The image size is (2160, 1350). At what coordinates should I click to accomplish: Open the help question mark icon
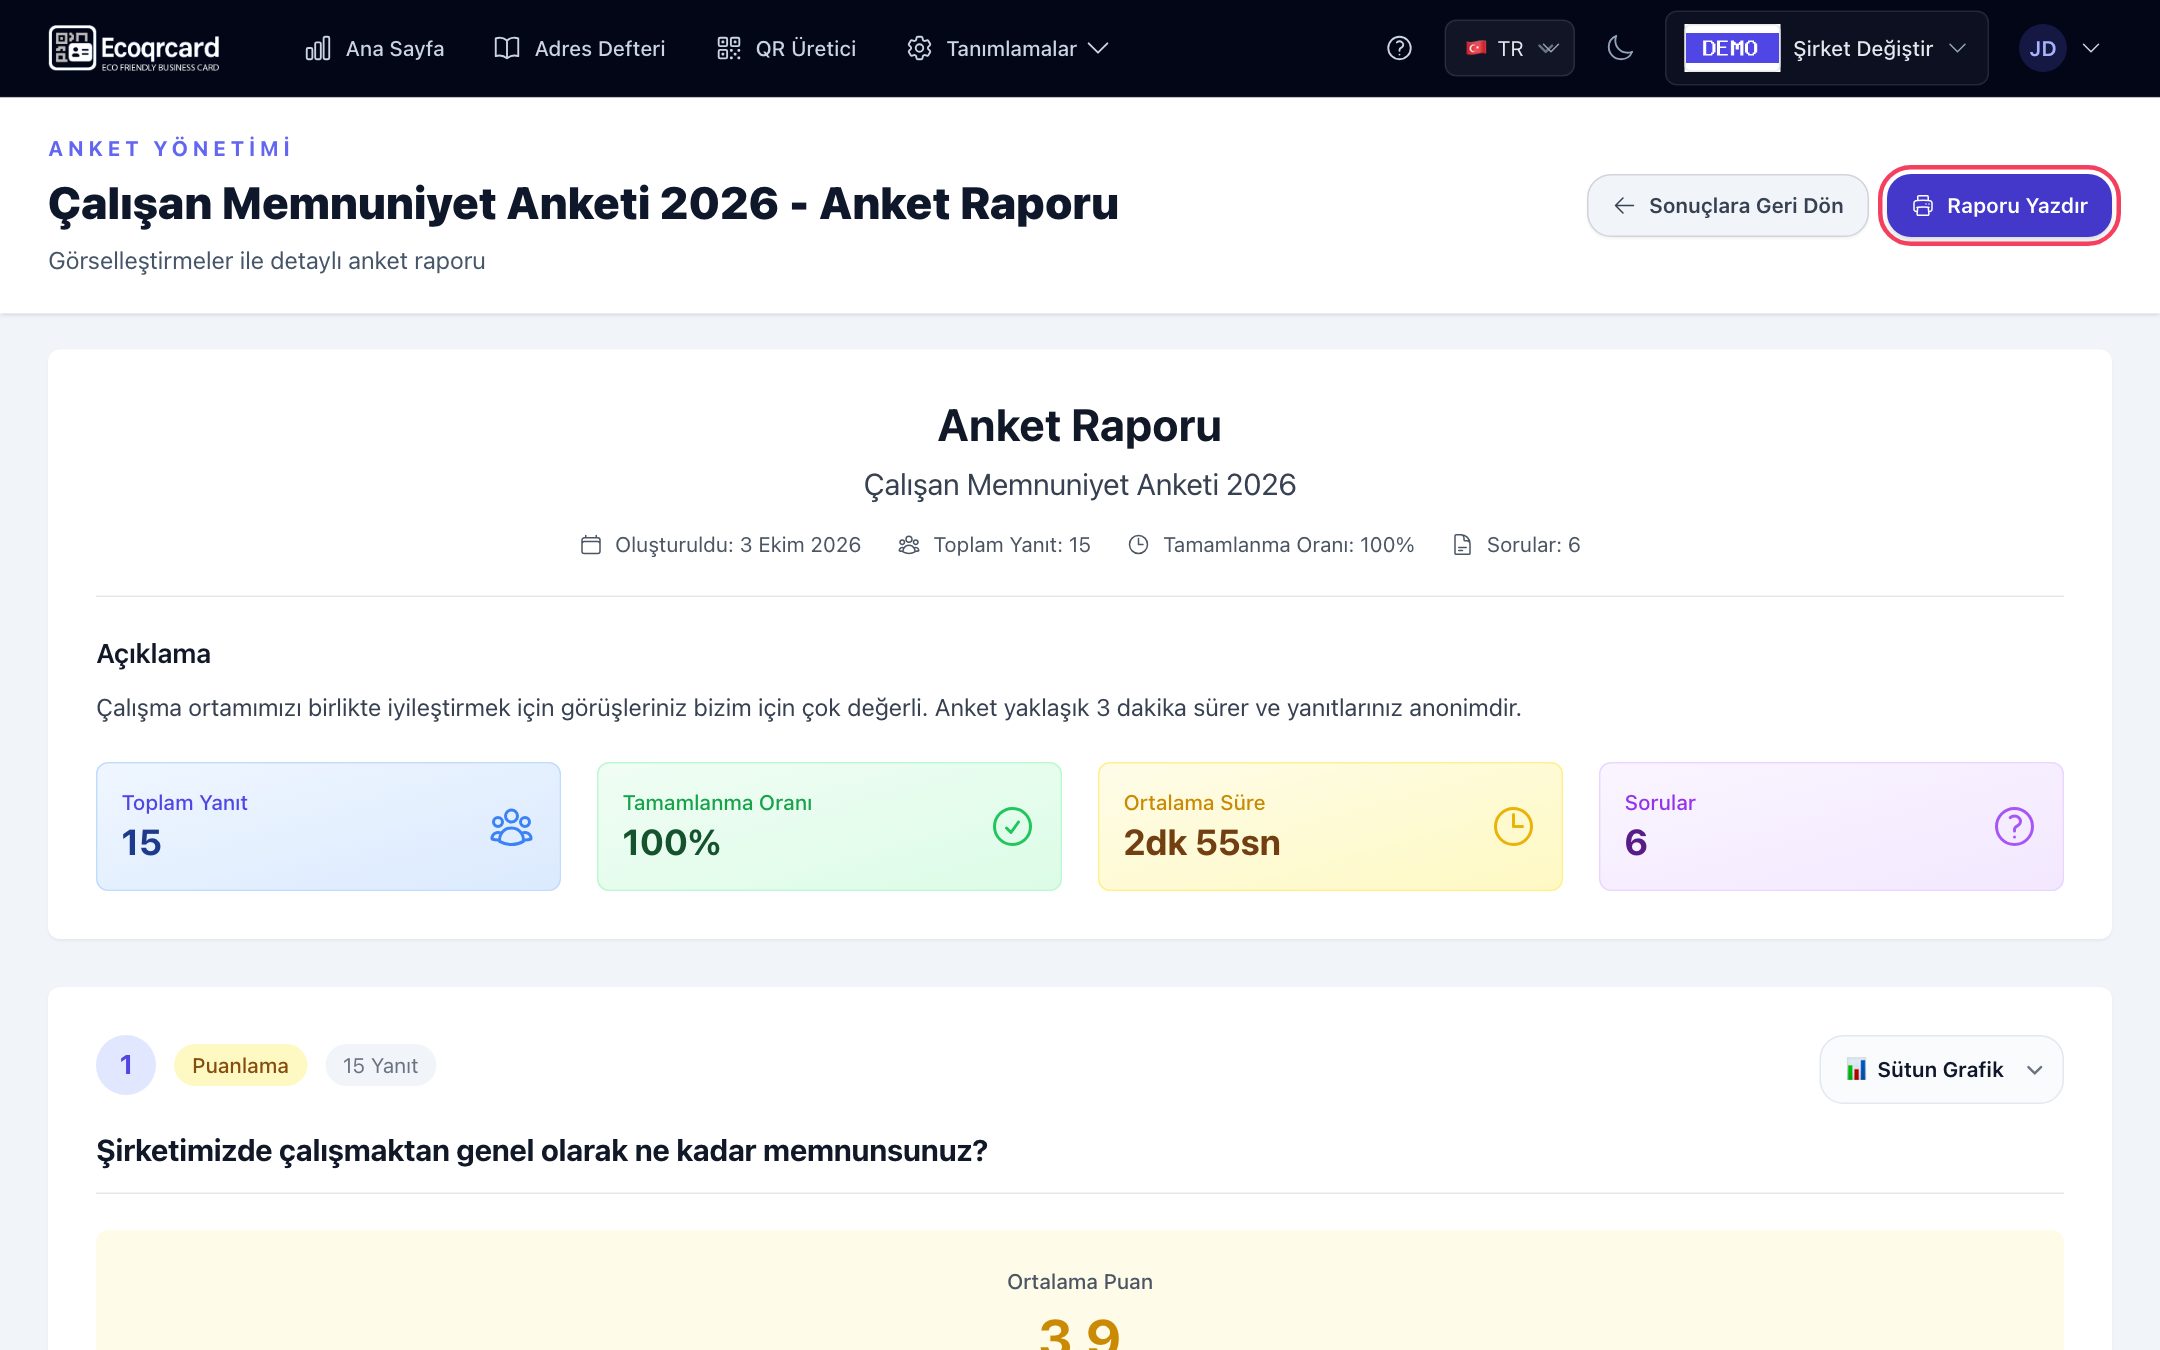(1399, 48)
